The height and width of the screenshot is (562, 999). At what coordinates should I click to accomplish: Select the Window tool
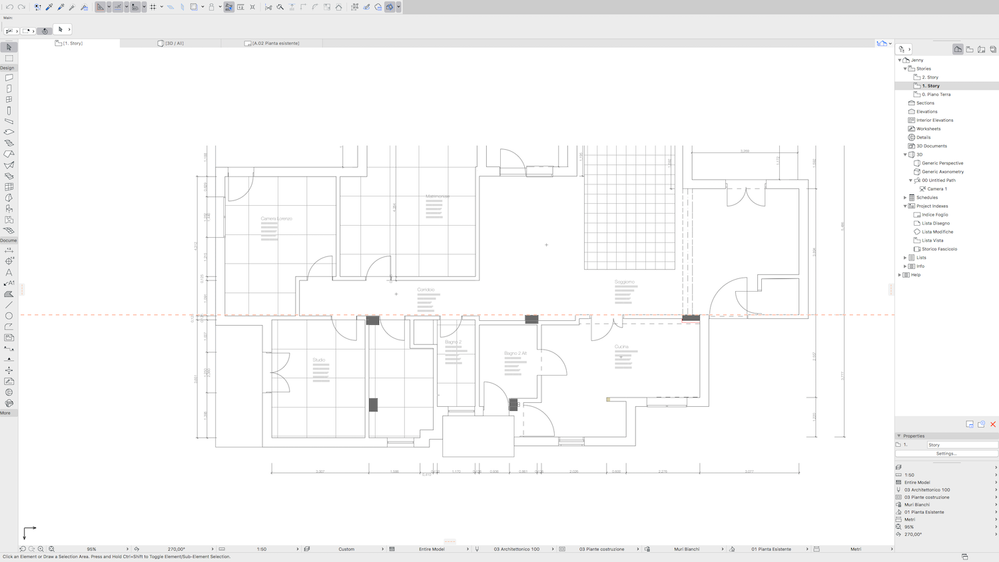pos(9,99)
